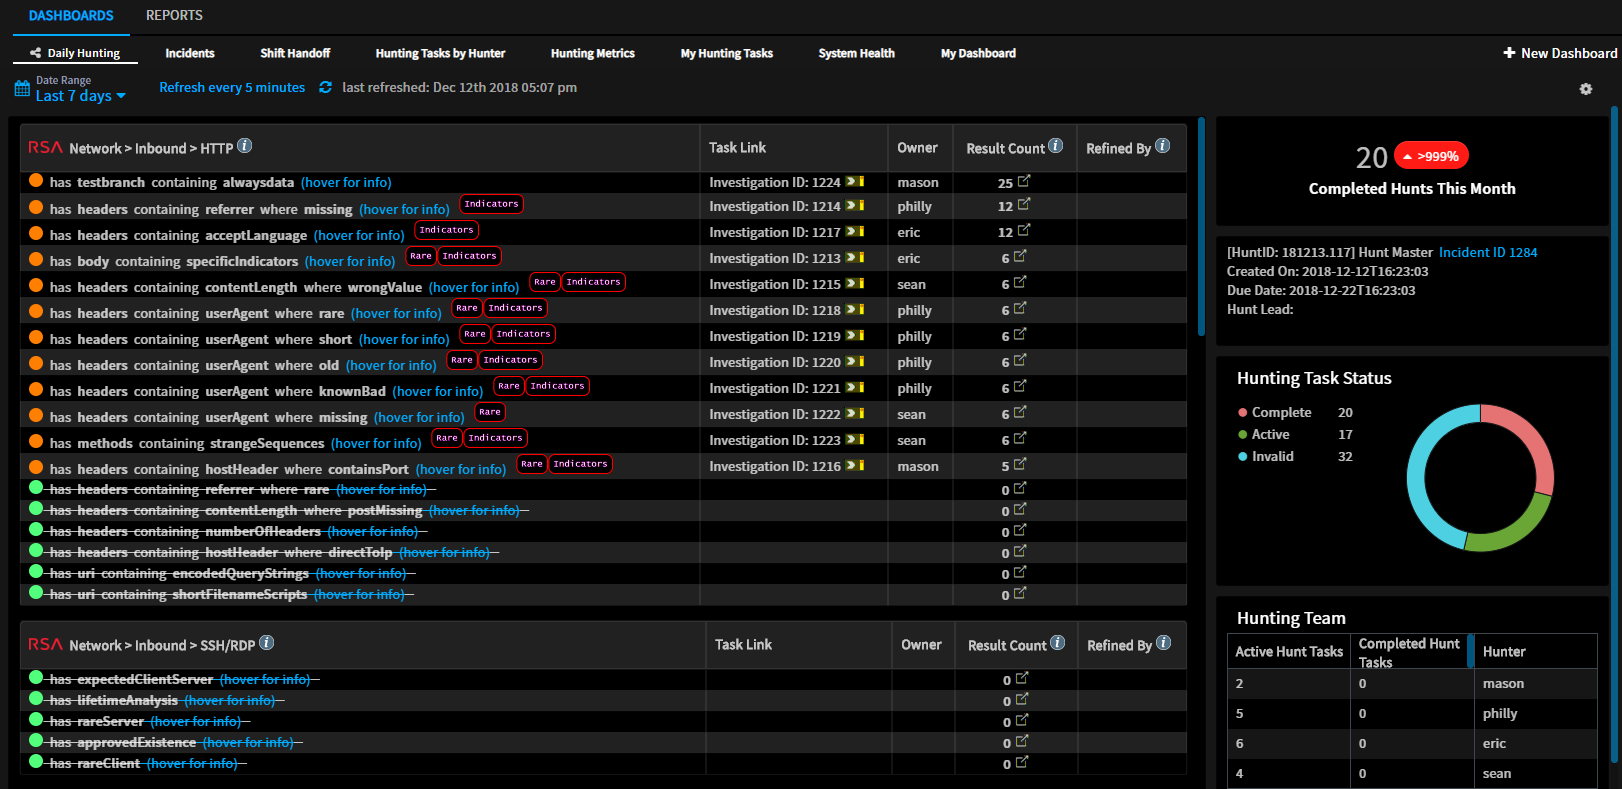Open the Shift Handoff dashboard tab
The width and height of the screenshot is (1622, 789).
(295, 54)
